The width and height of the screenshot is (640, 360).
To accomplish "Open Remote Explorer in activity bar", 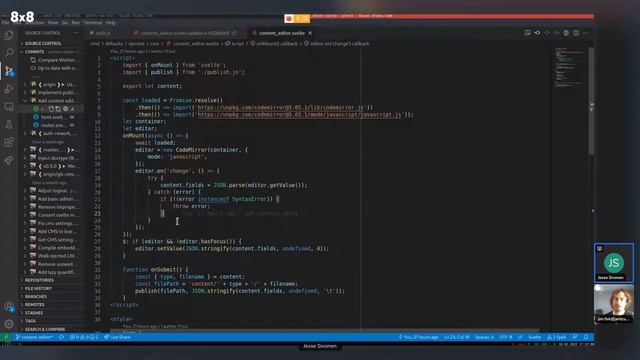I will point(9,107).
